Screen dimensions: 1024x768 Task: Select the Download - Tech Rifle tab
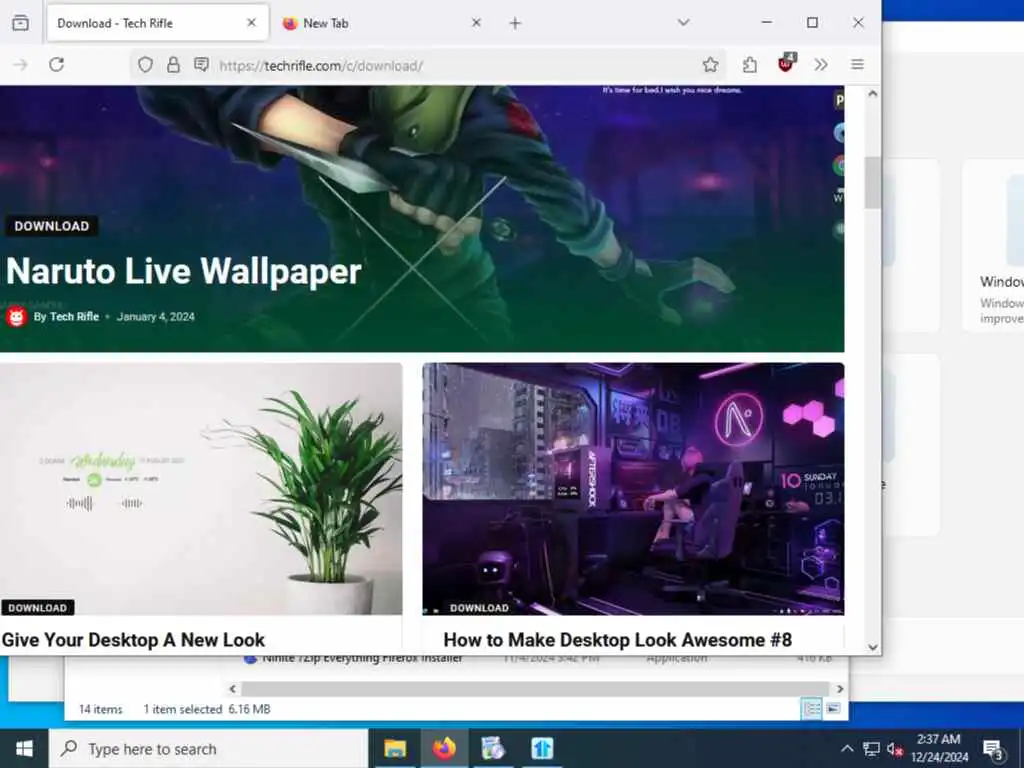(157, 24)
